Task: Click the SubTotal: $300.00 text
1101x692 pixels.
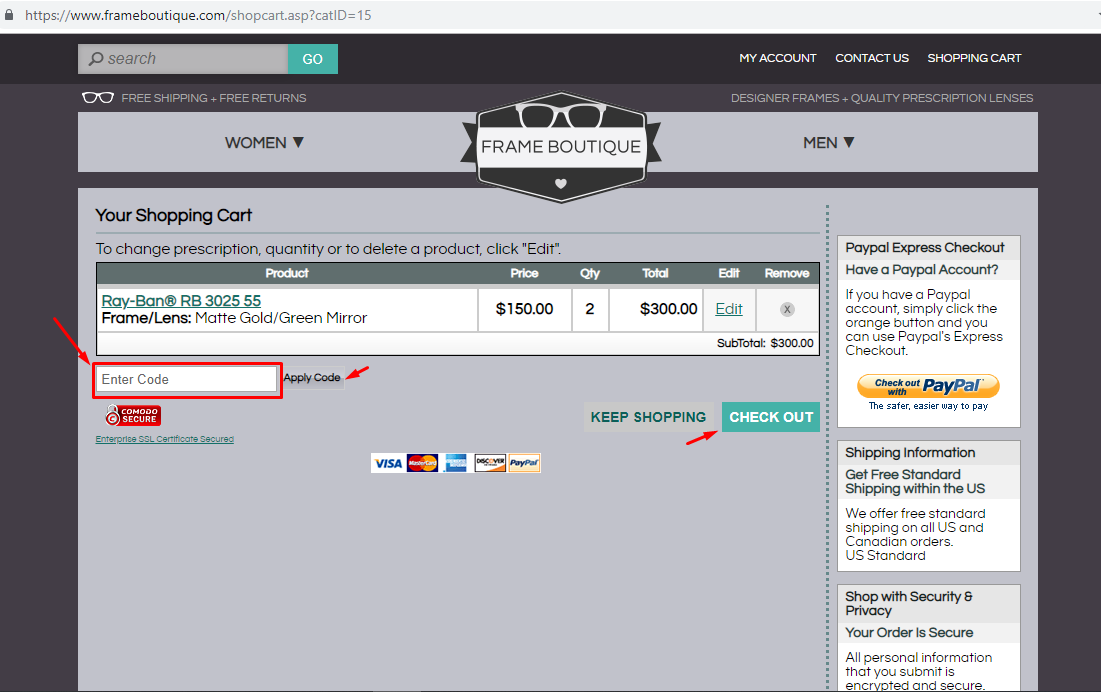Action: (x=765, y=343)
